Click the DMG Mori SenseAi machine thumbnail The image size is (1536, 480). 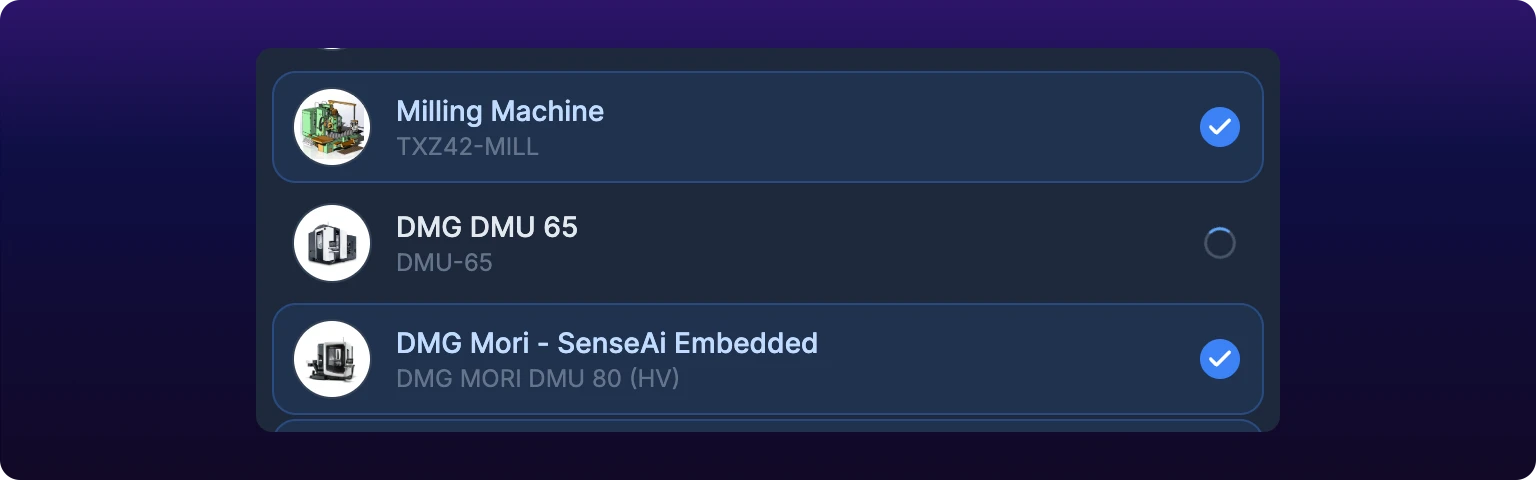(332, 359)
